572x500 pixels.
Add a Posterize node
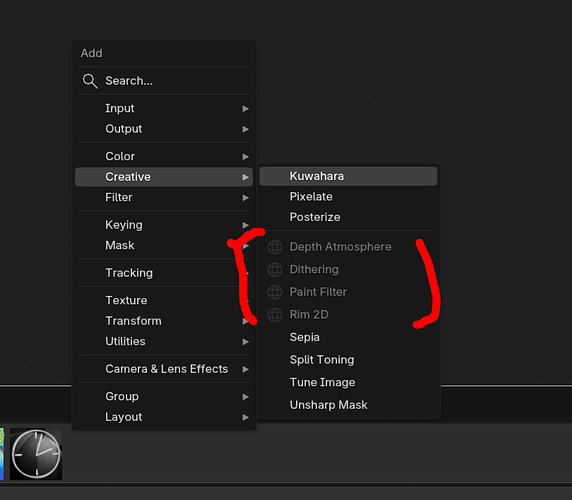pos(348,217)
